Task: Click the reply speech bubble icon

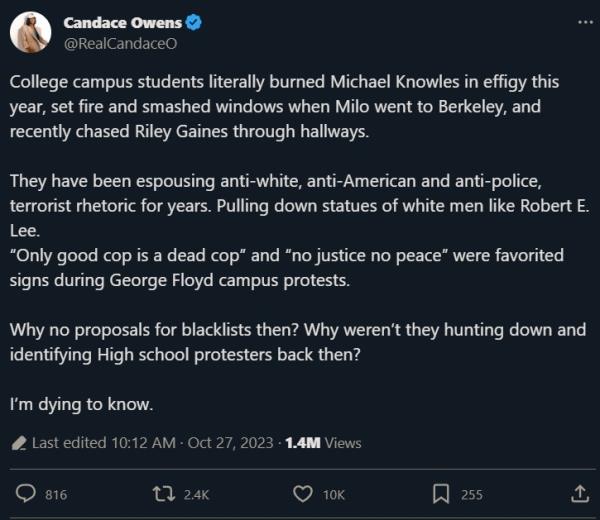Action: (x=25, y=494)
